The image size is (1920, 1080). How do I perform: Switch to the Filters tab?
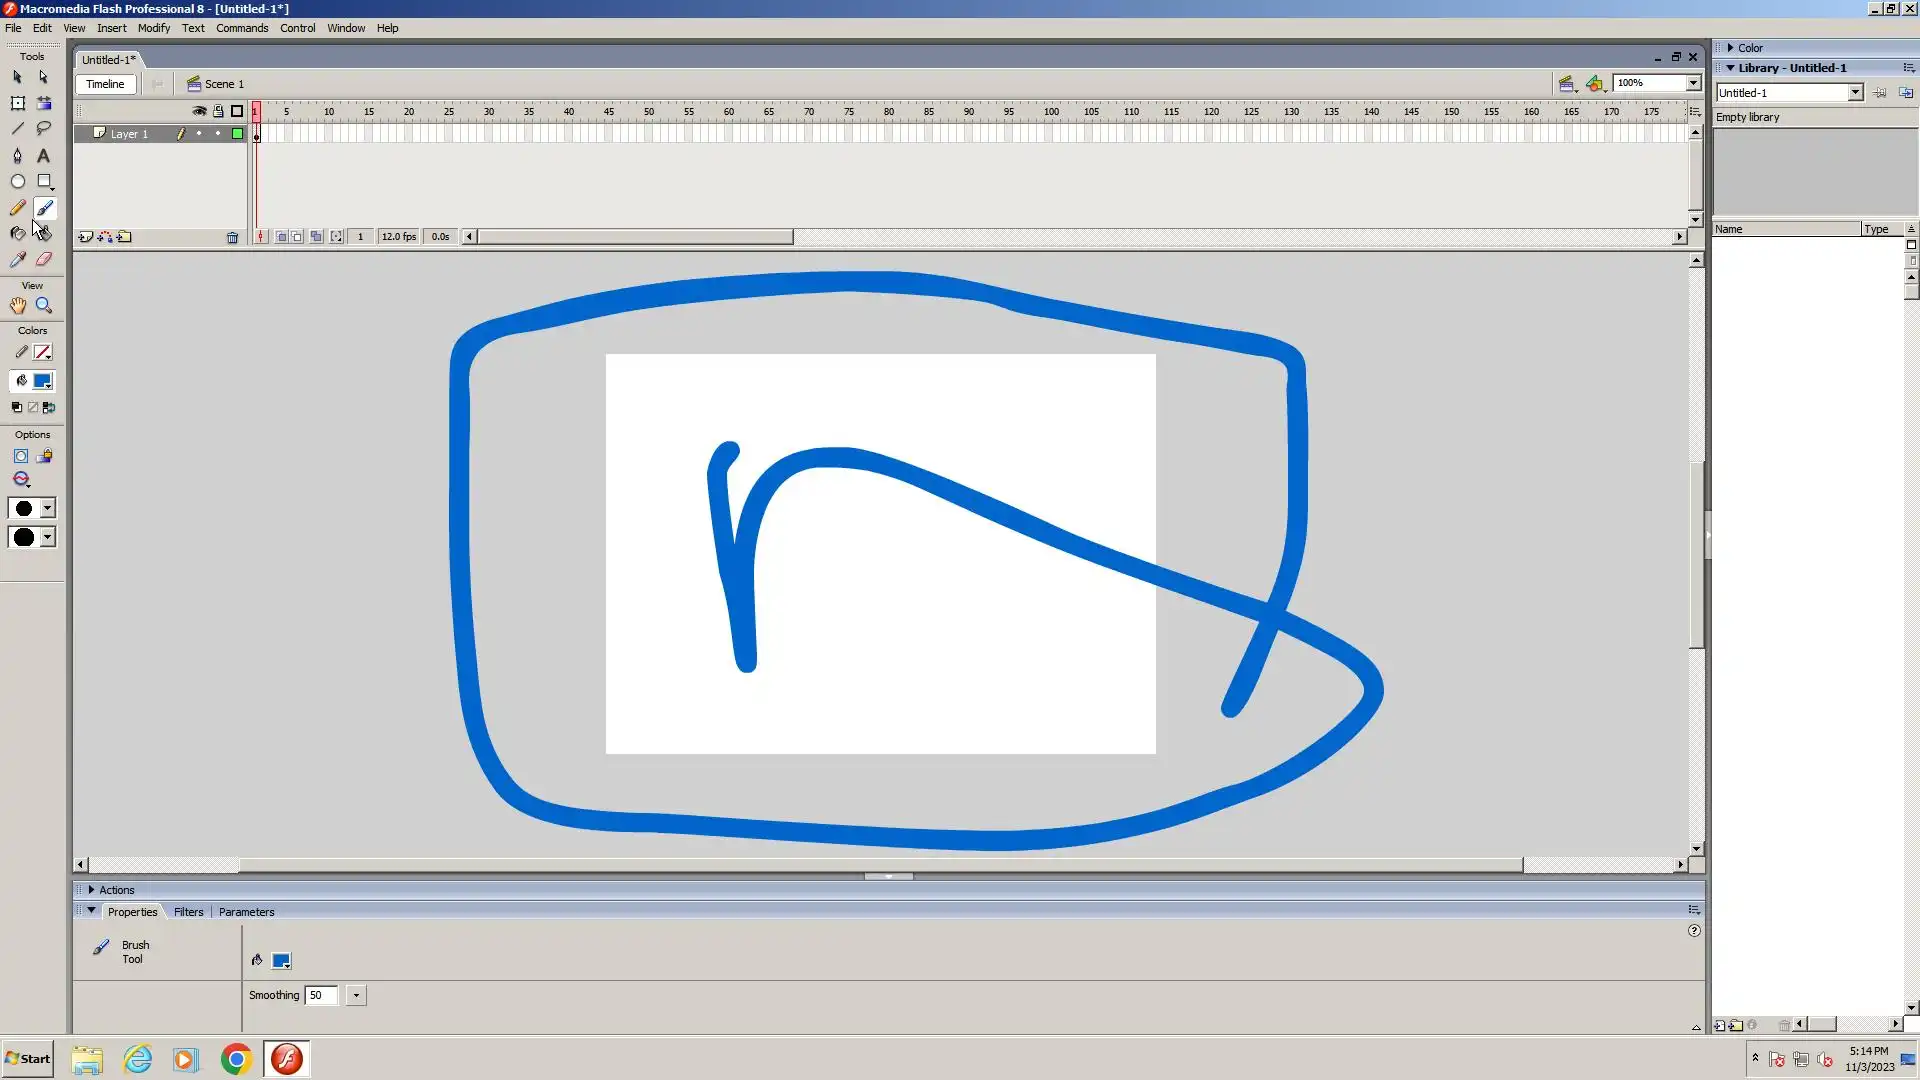point(188,911)
